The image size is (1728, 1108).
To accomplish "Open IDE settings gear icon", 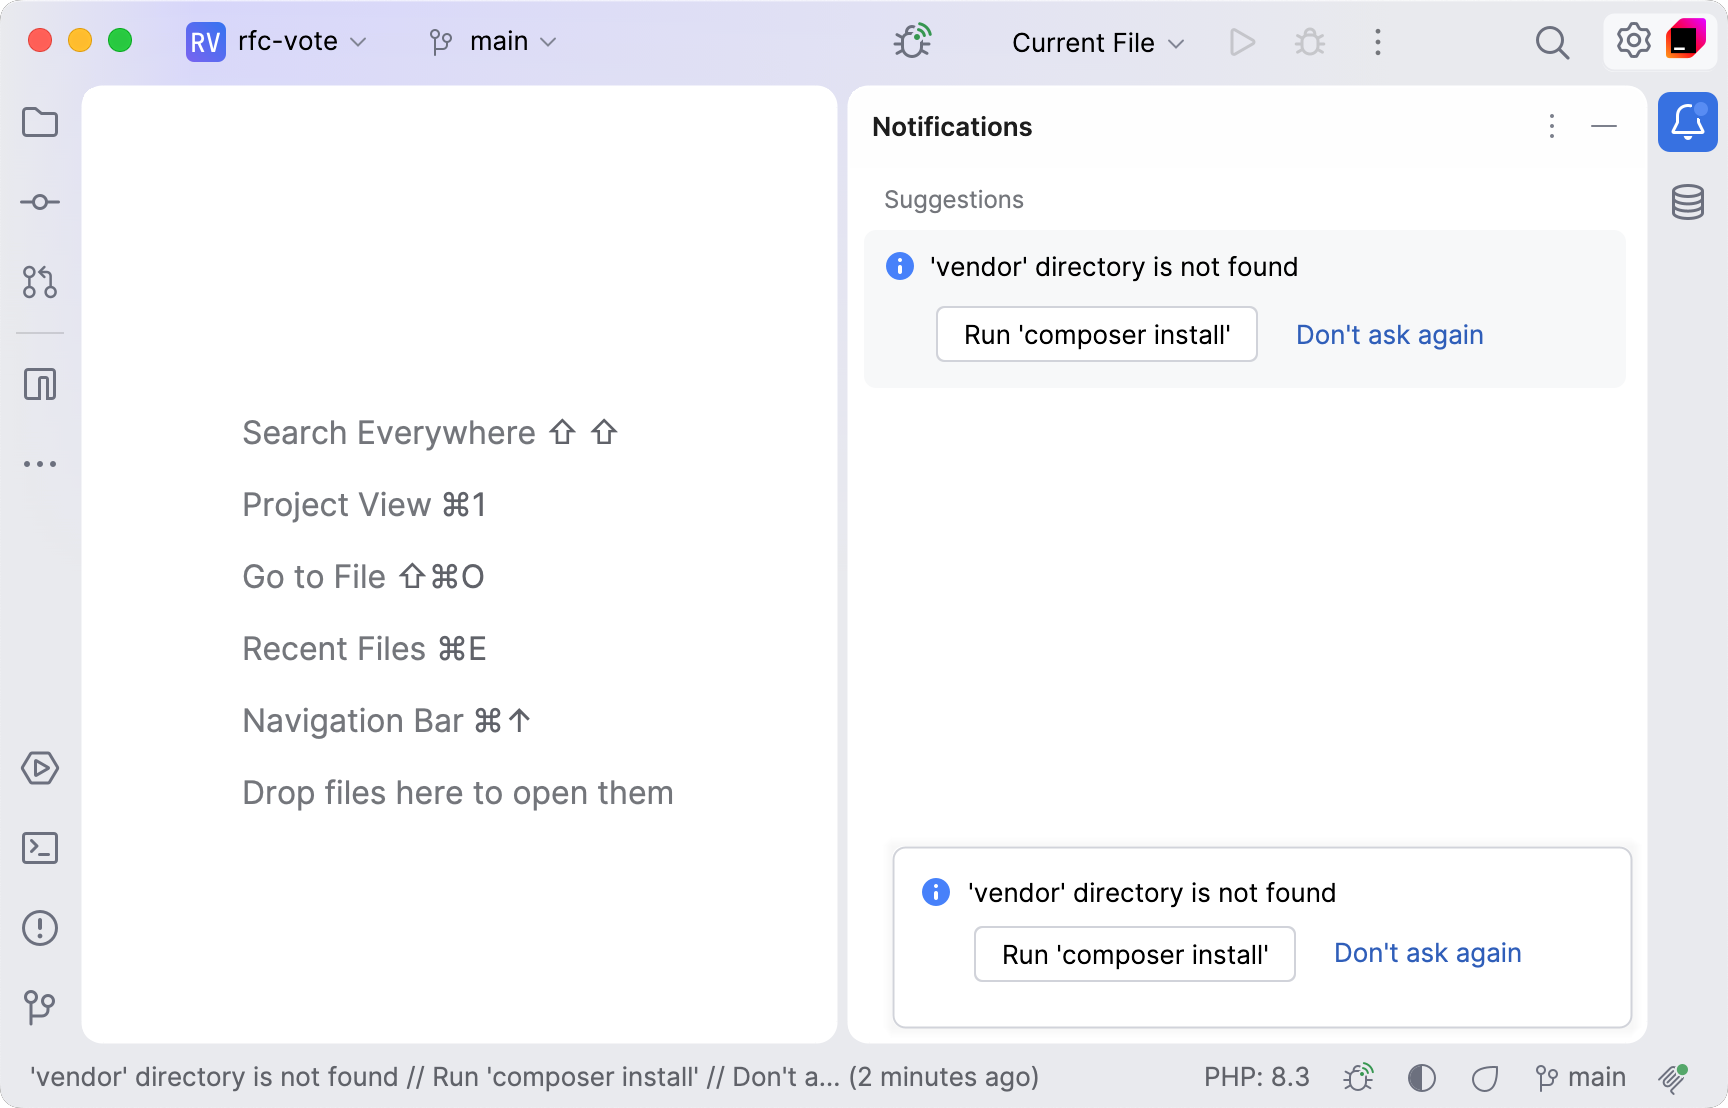I will 1634,42.
